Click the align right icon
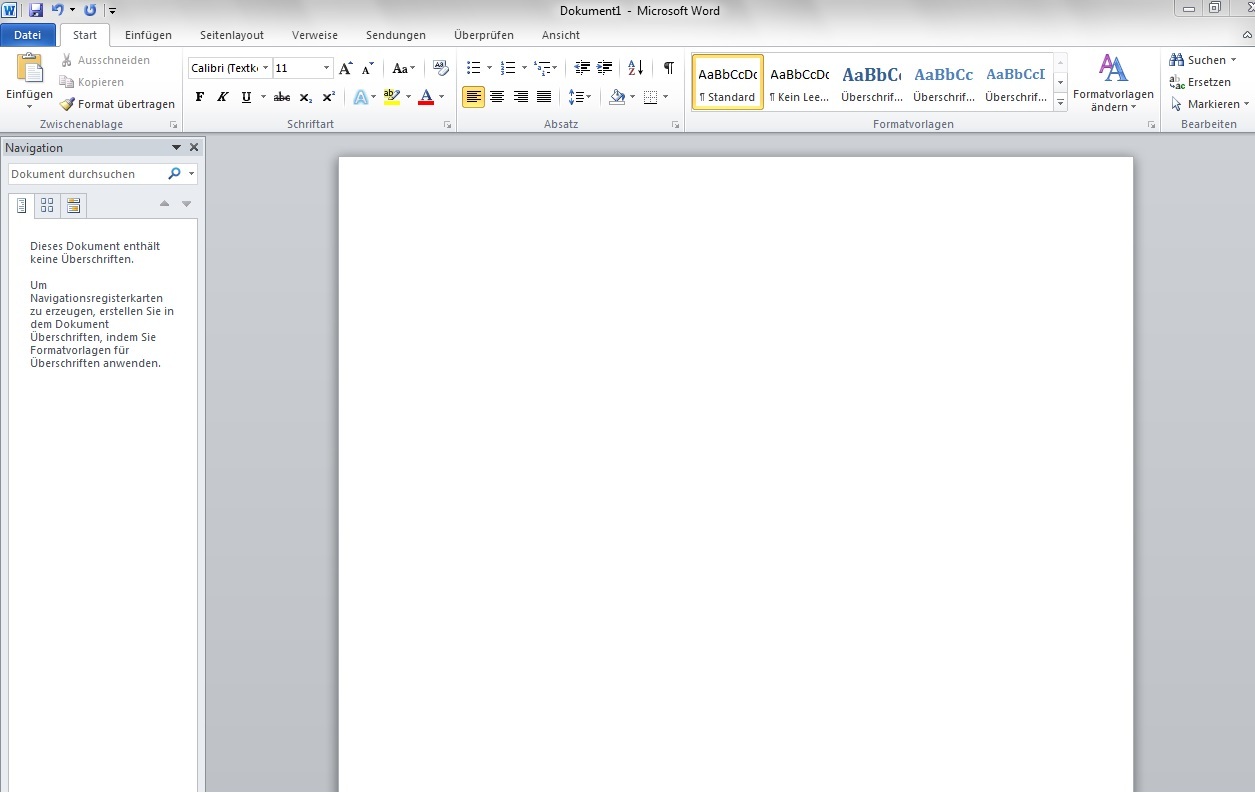This screenshot has height=793, width=1255. coord(520,97)
